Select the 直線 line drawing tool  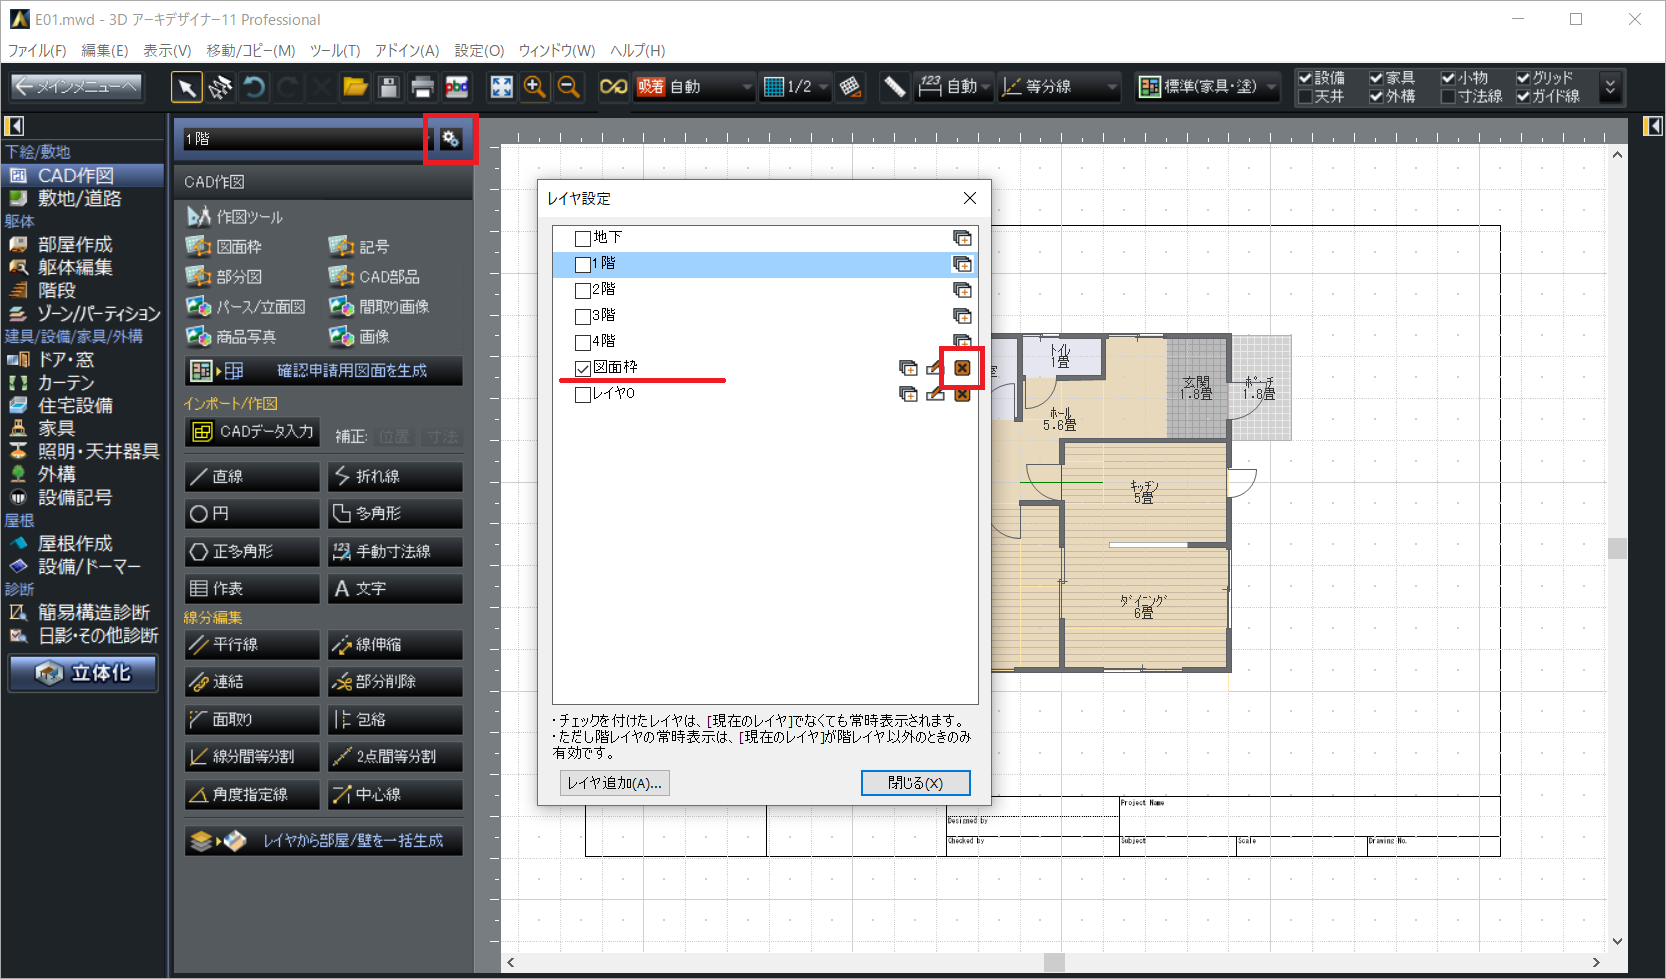click(x=252, y=476)
